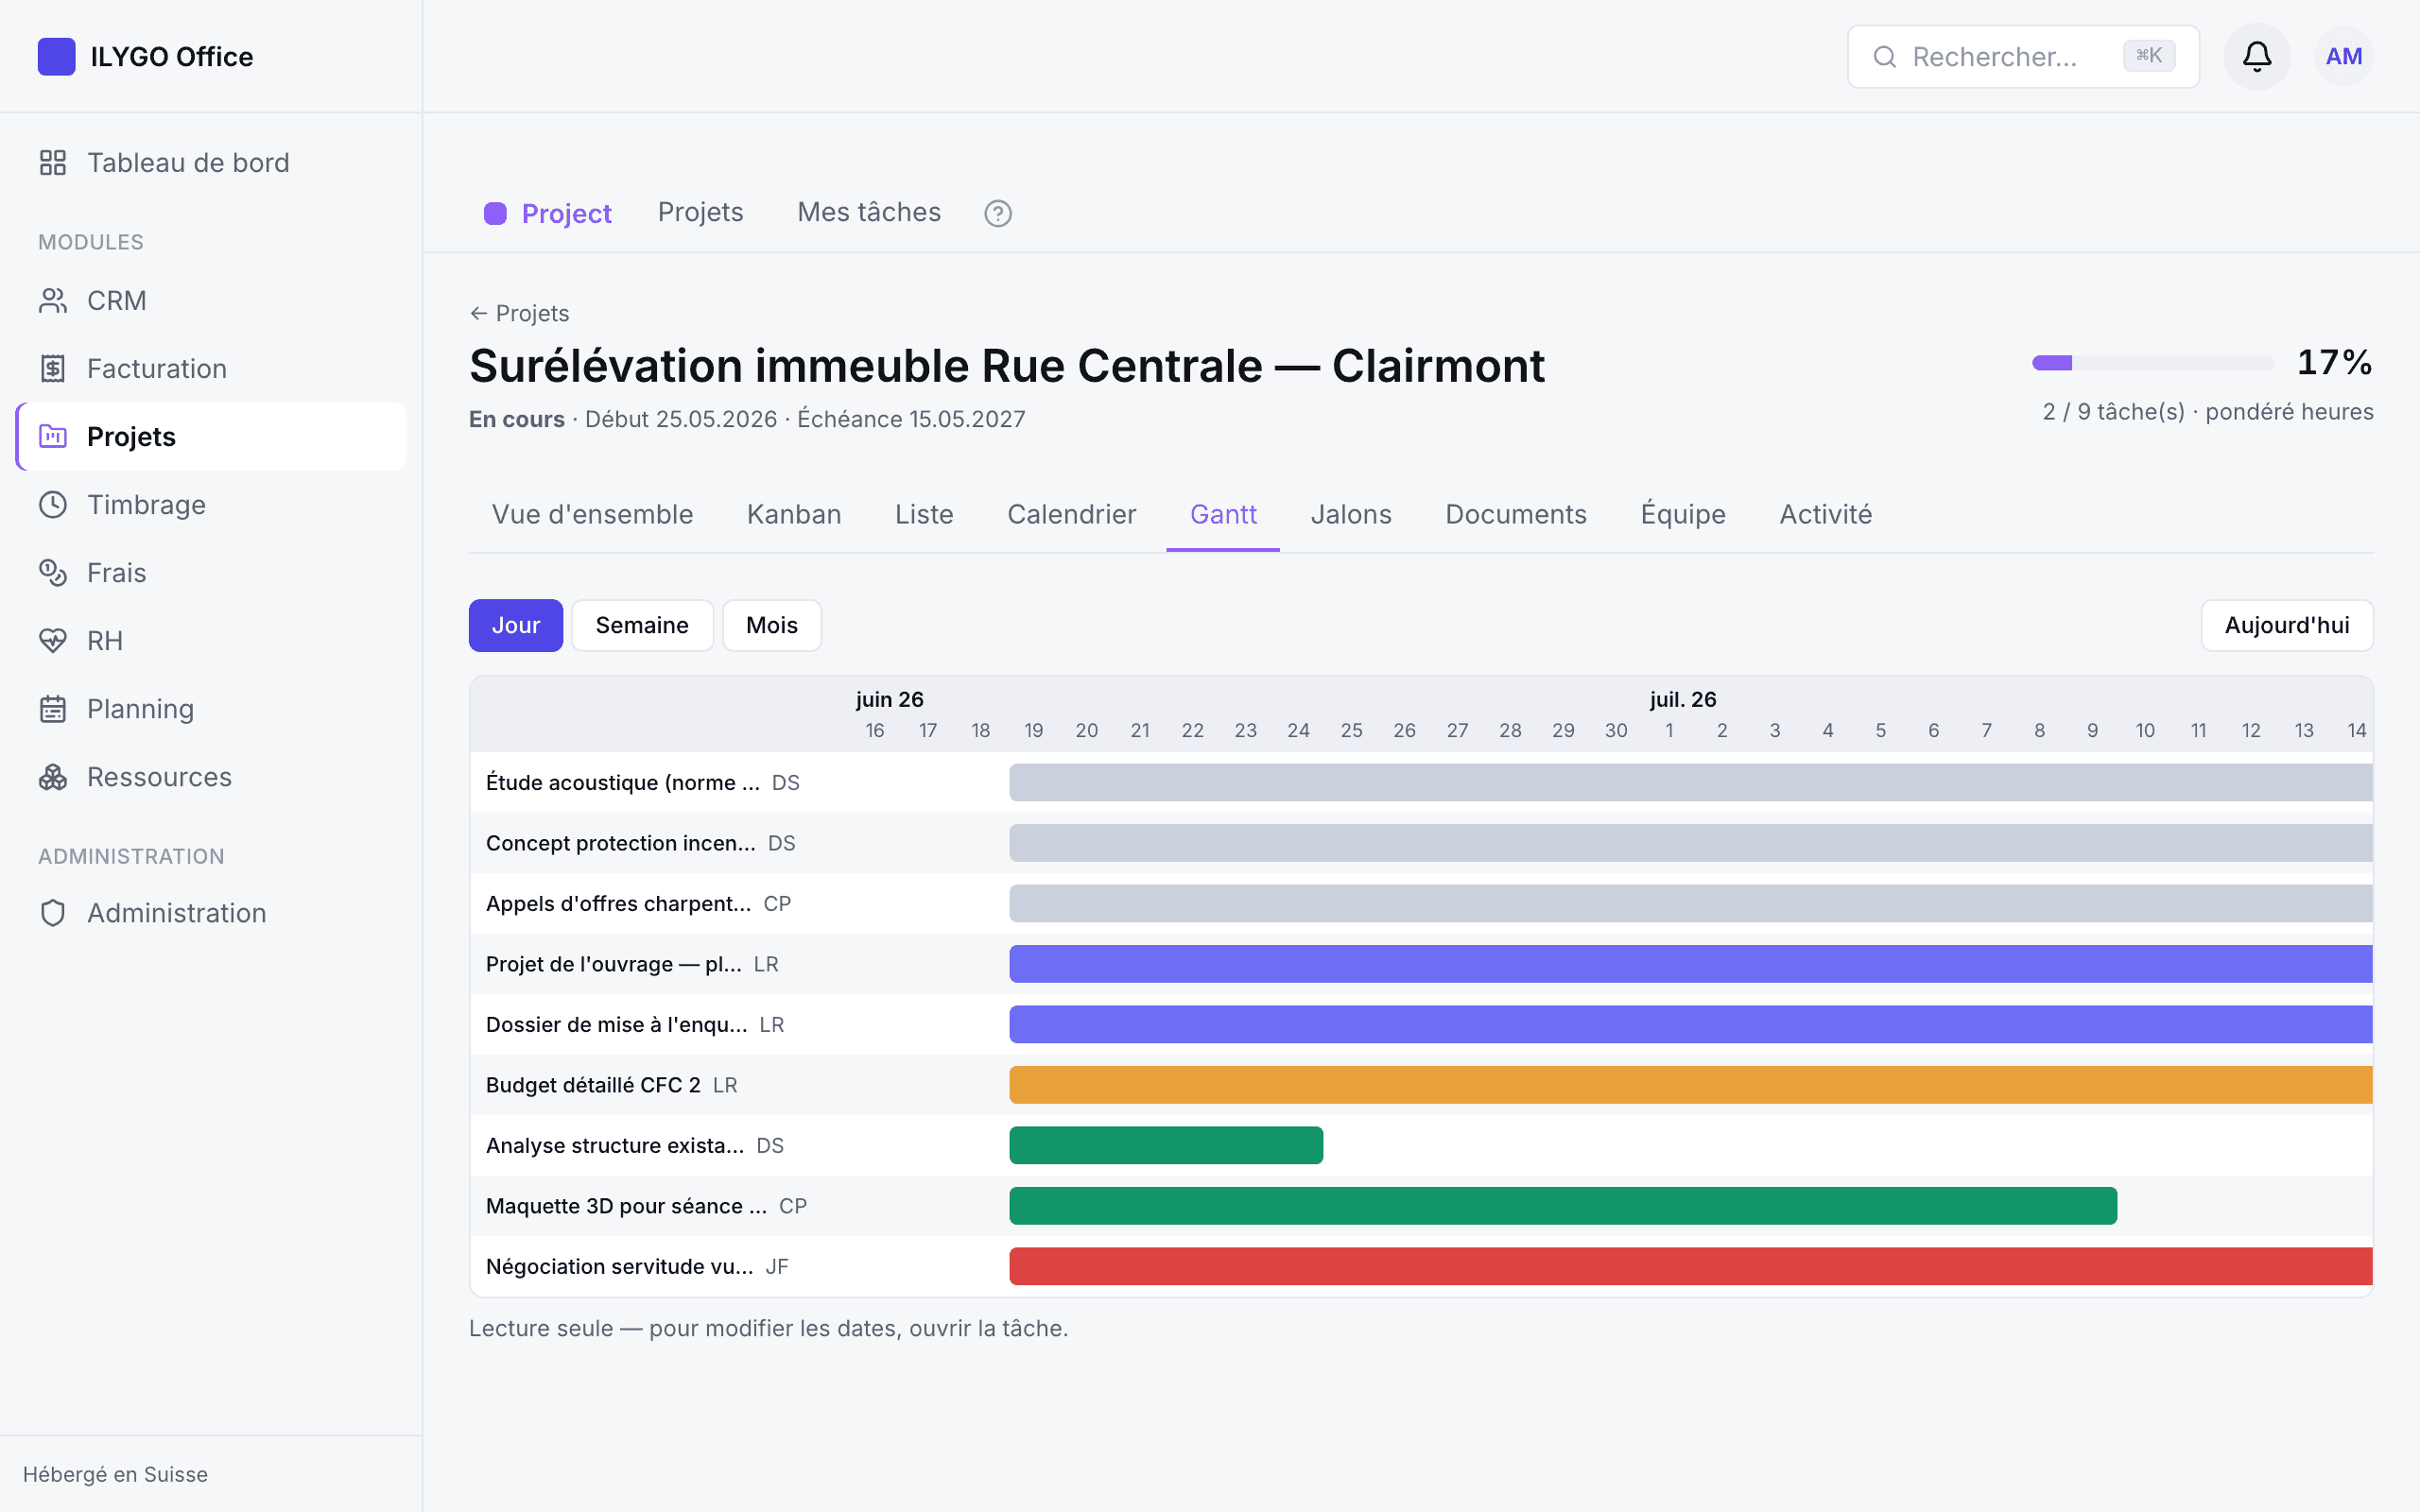Open Jalons tab
The height and width of the screenshot is (1512, 2420).
pyautogui.click(x=1351, y=514)
